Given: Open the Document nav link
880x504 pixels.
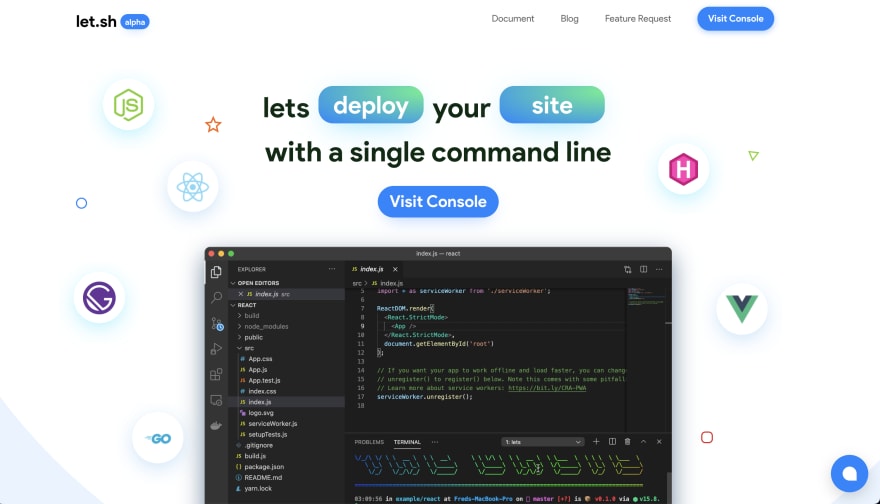Looking at the screenshot, I should 513,19.
